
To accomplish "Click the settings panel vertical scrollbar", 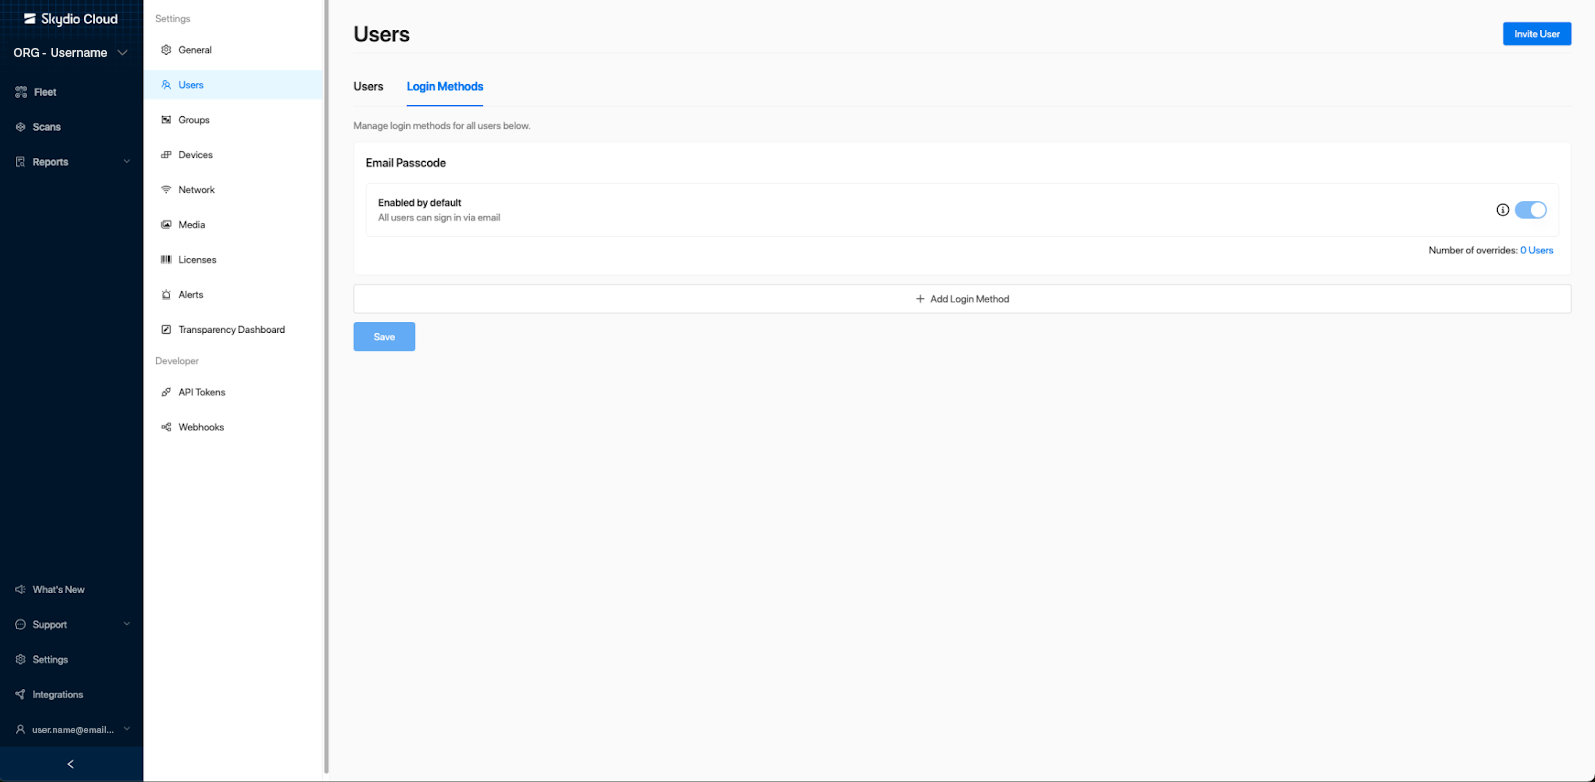I will tap(326, 386).
